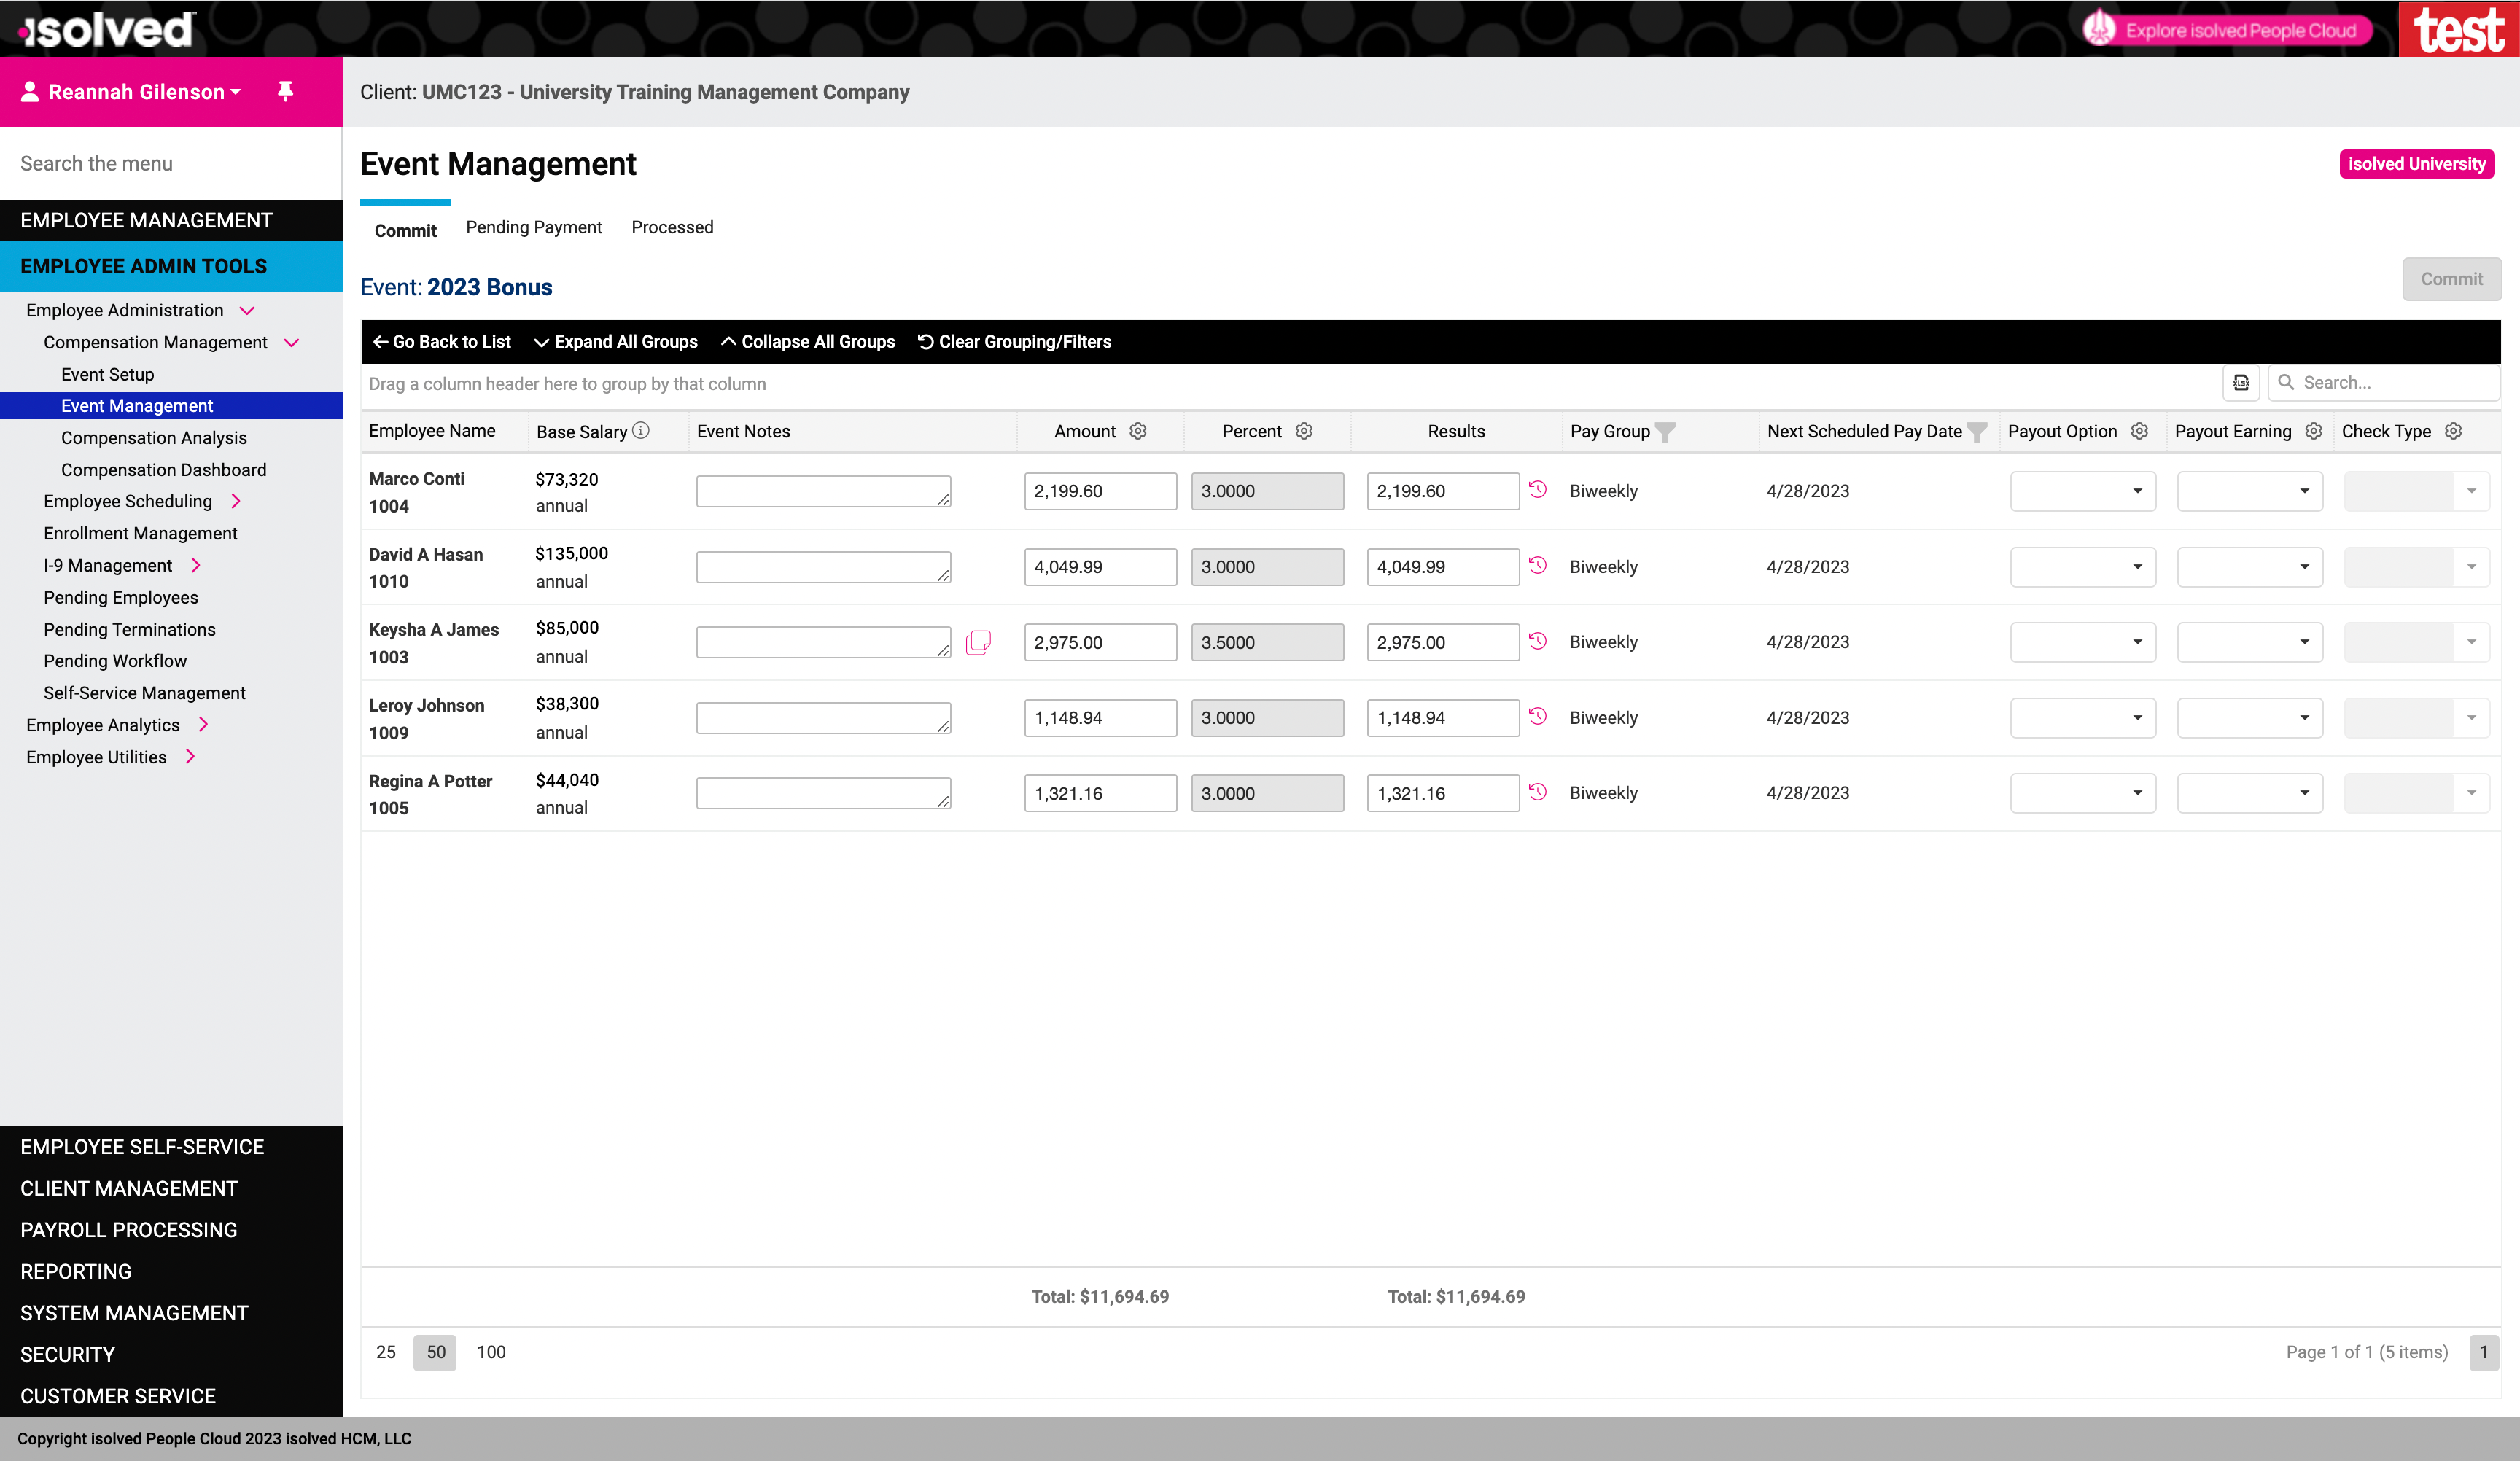Click Go Back to List navigation link
Screen dimensions: 2520x1461
440,341
